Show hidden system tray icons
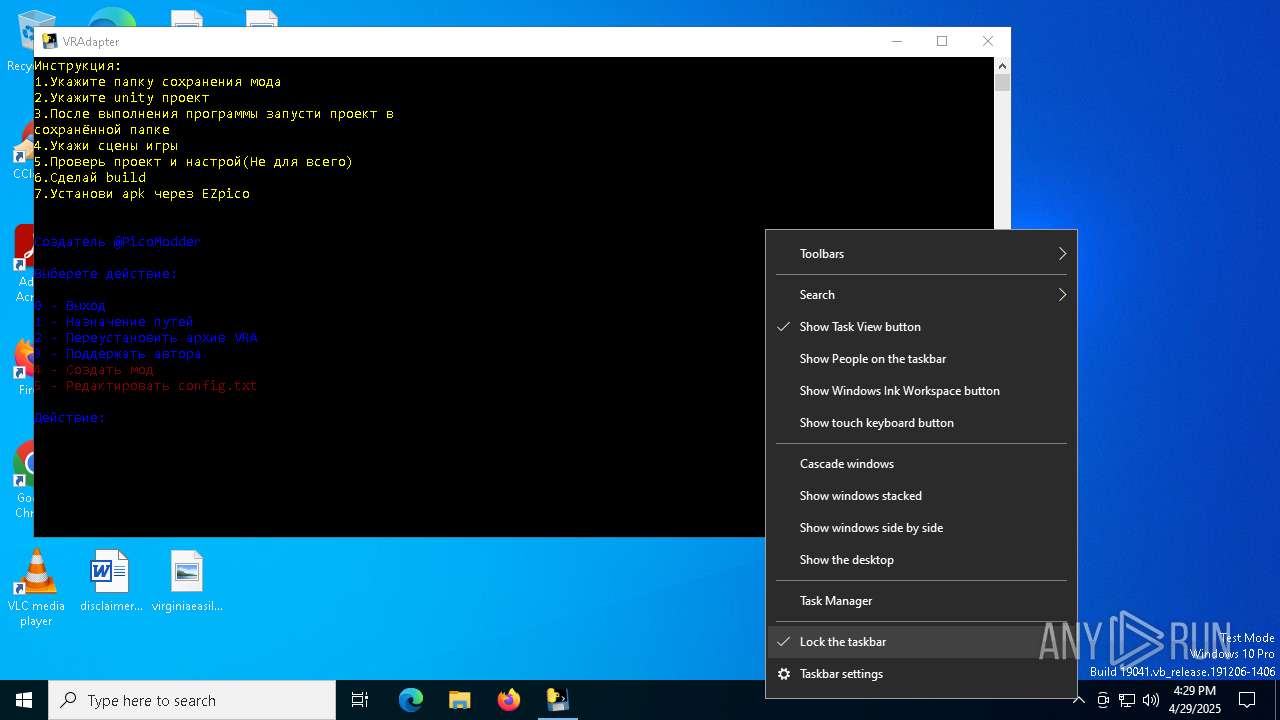Viewport: 1280px width, 720px height. [1078, 700]
